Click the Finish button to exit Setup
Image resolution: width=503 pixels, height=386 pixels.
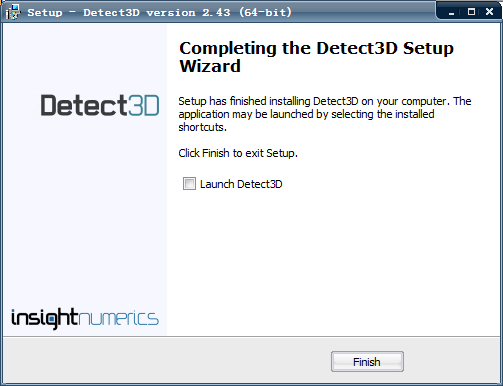tap(367, 362)
